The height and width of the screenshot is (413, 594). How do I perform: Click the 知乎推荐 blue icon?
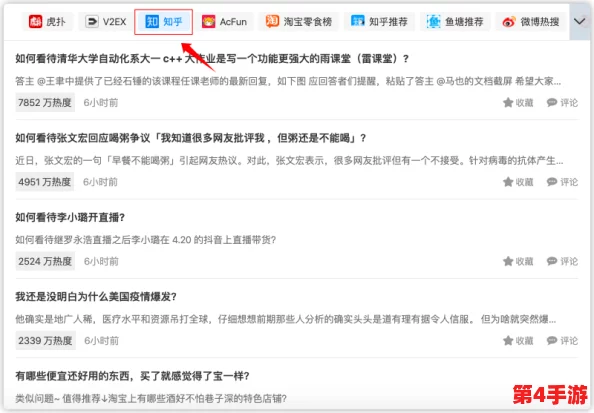coord(358,22)
